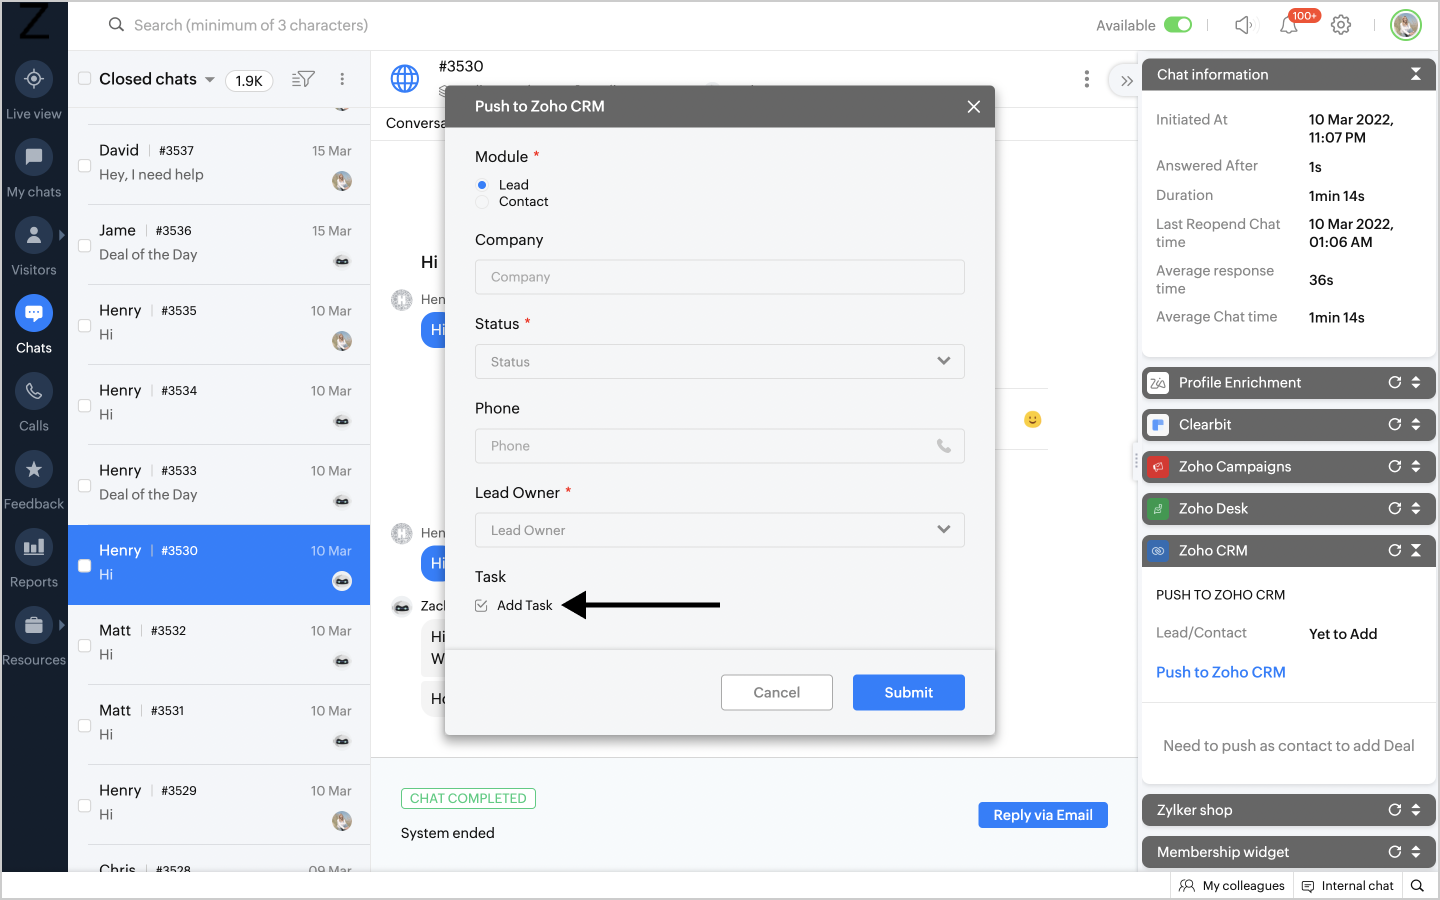The width and height of the screenshot is (1440, 900).
Task: Focus the Phone input field
Action: click(x=720, y=446)
